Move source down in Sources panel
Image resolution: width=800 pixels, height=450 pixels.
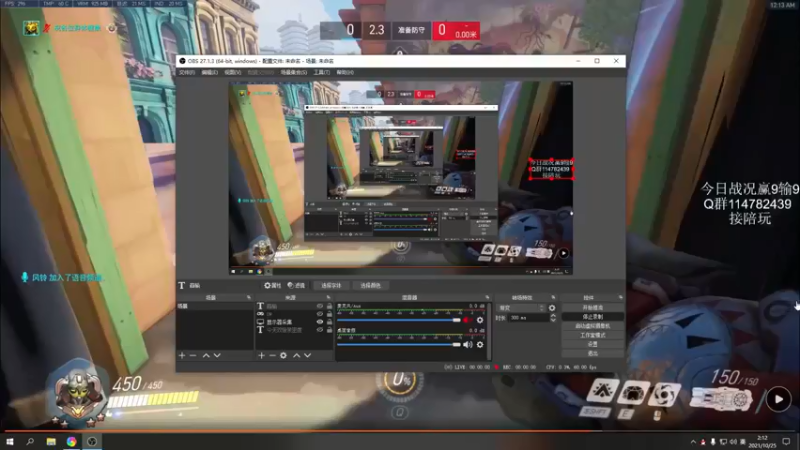point(307,355)
